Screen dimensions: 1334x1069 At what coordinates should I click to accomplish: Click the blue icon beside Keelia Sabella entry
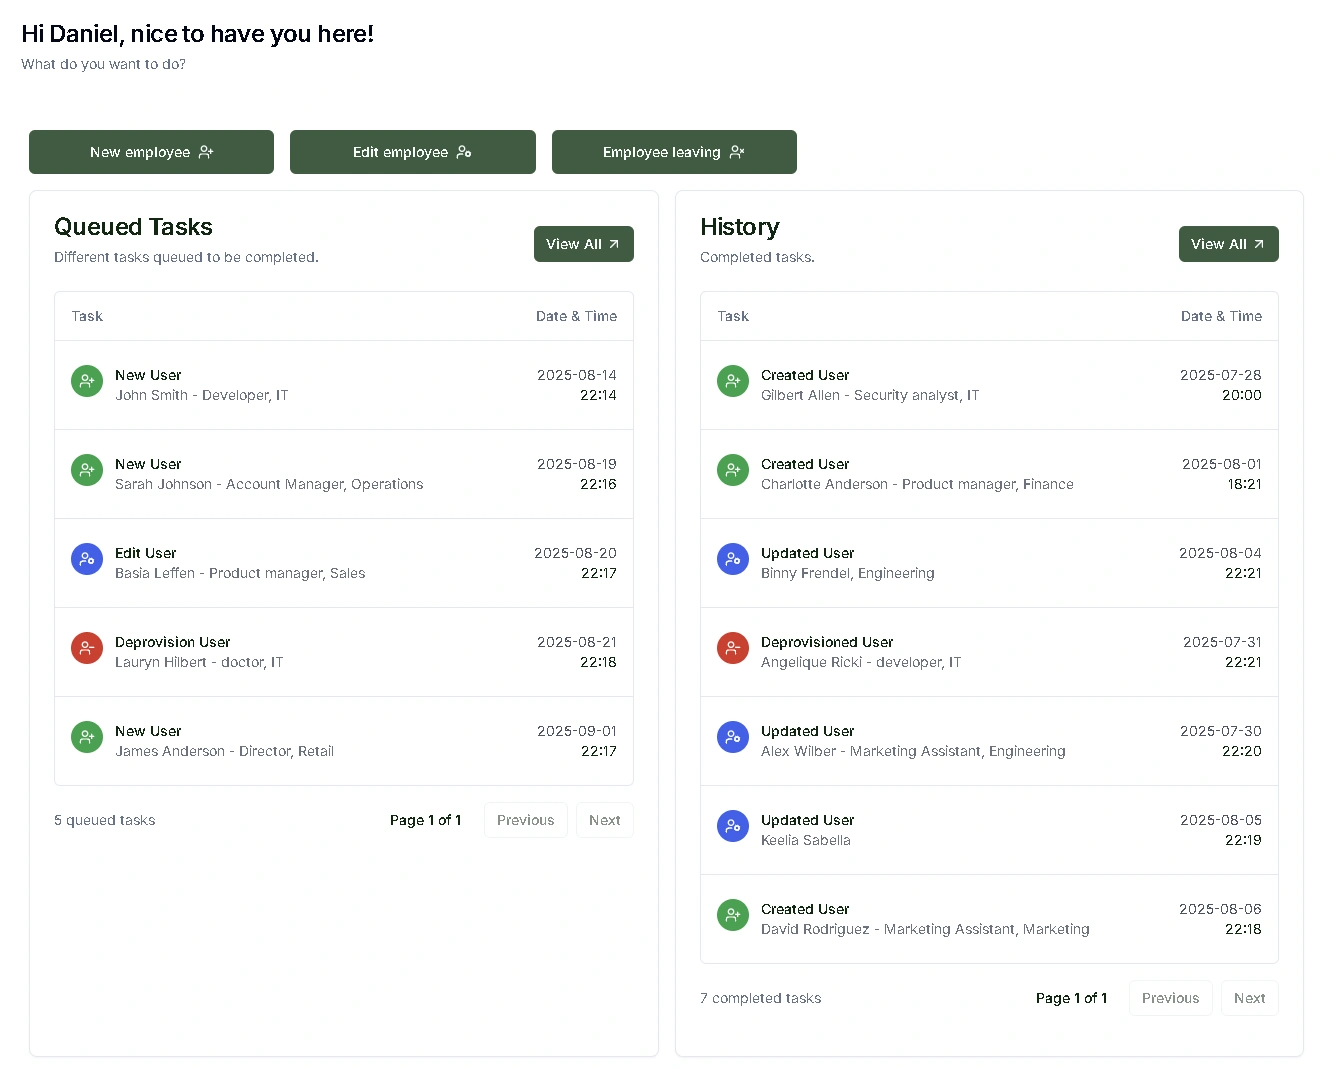pyautogui.click(x=733, y=826)
